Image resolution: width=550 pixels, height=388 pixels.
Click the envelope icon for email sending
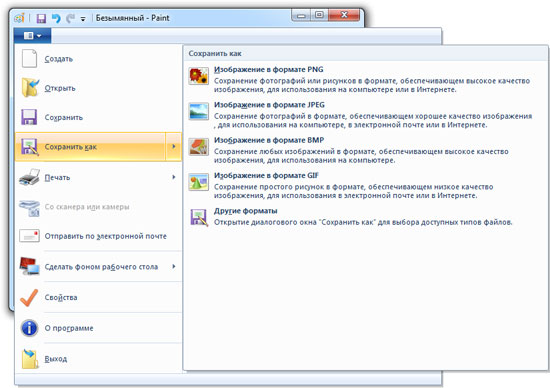29,236
